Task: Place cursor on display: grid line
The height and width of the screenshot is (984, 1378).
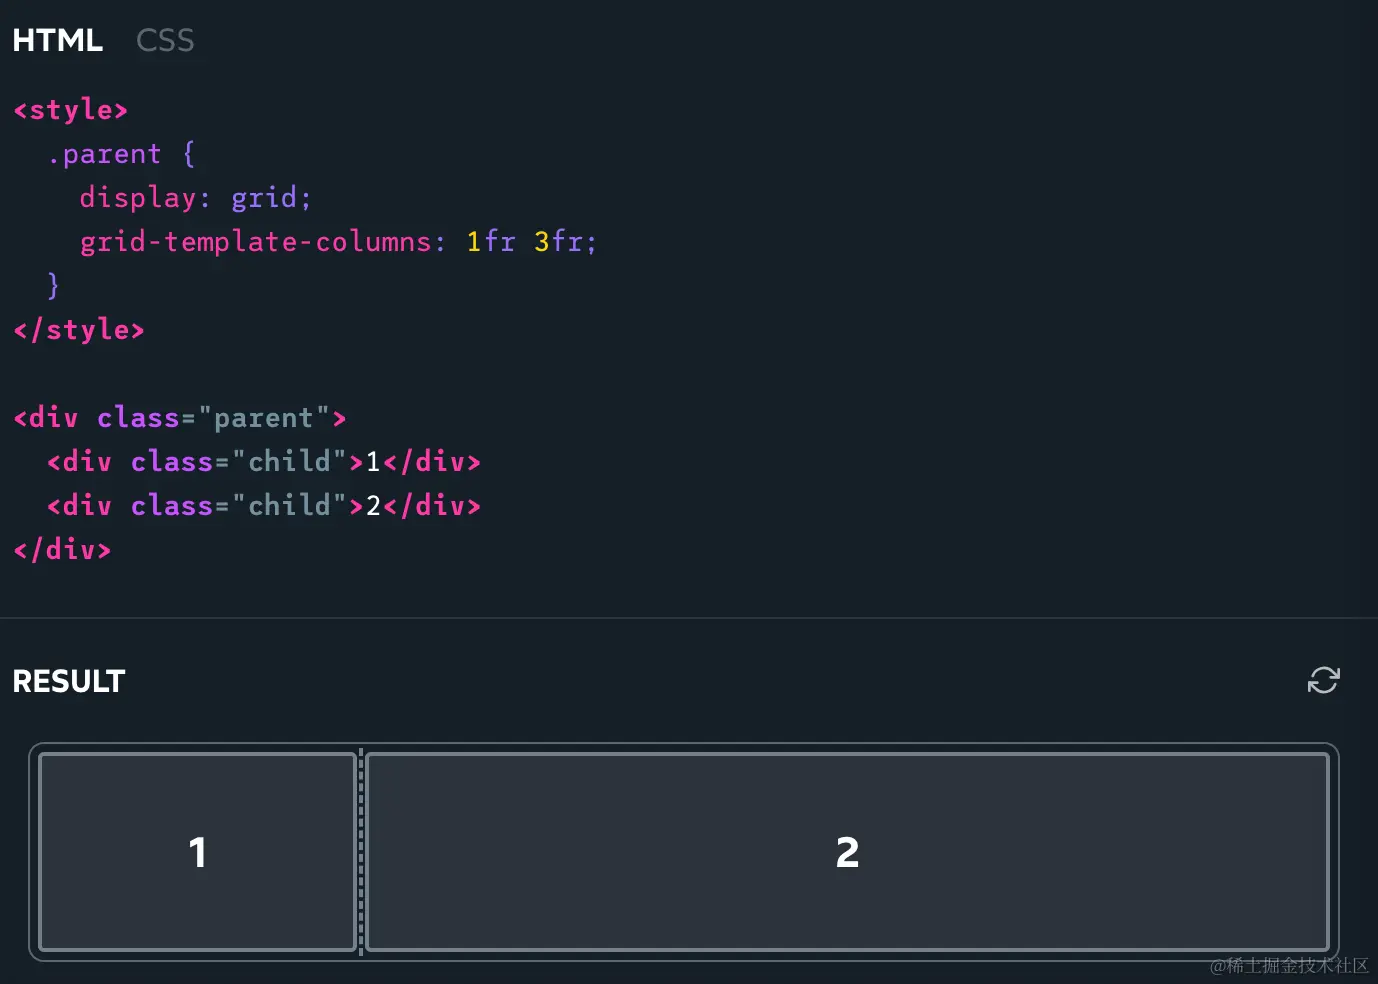Action: click(x=195, y=198)
